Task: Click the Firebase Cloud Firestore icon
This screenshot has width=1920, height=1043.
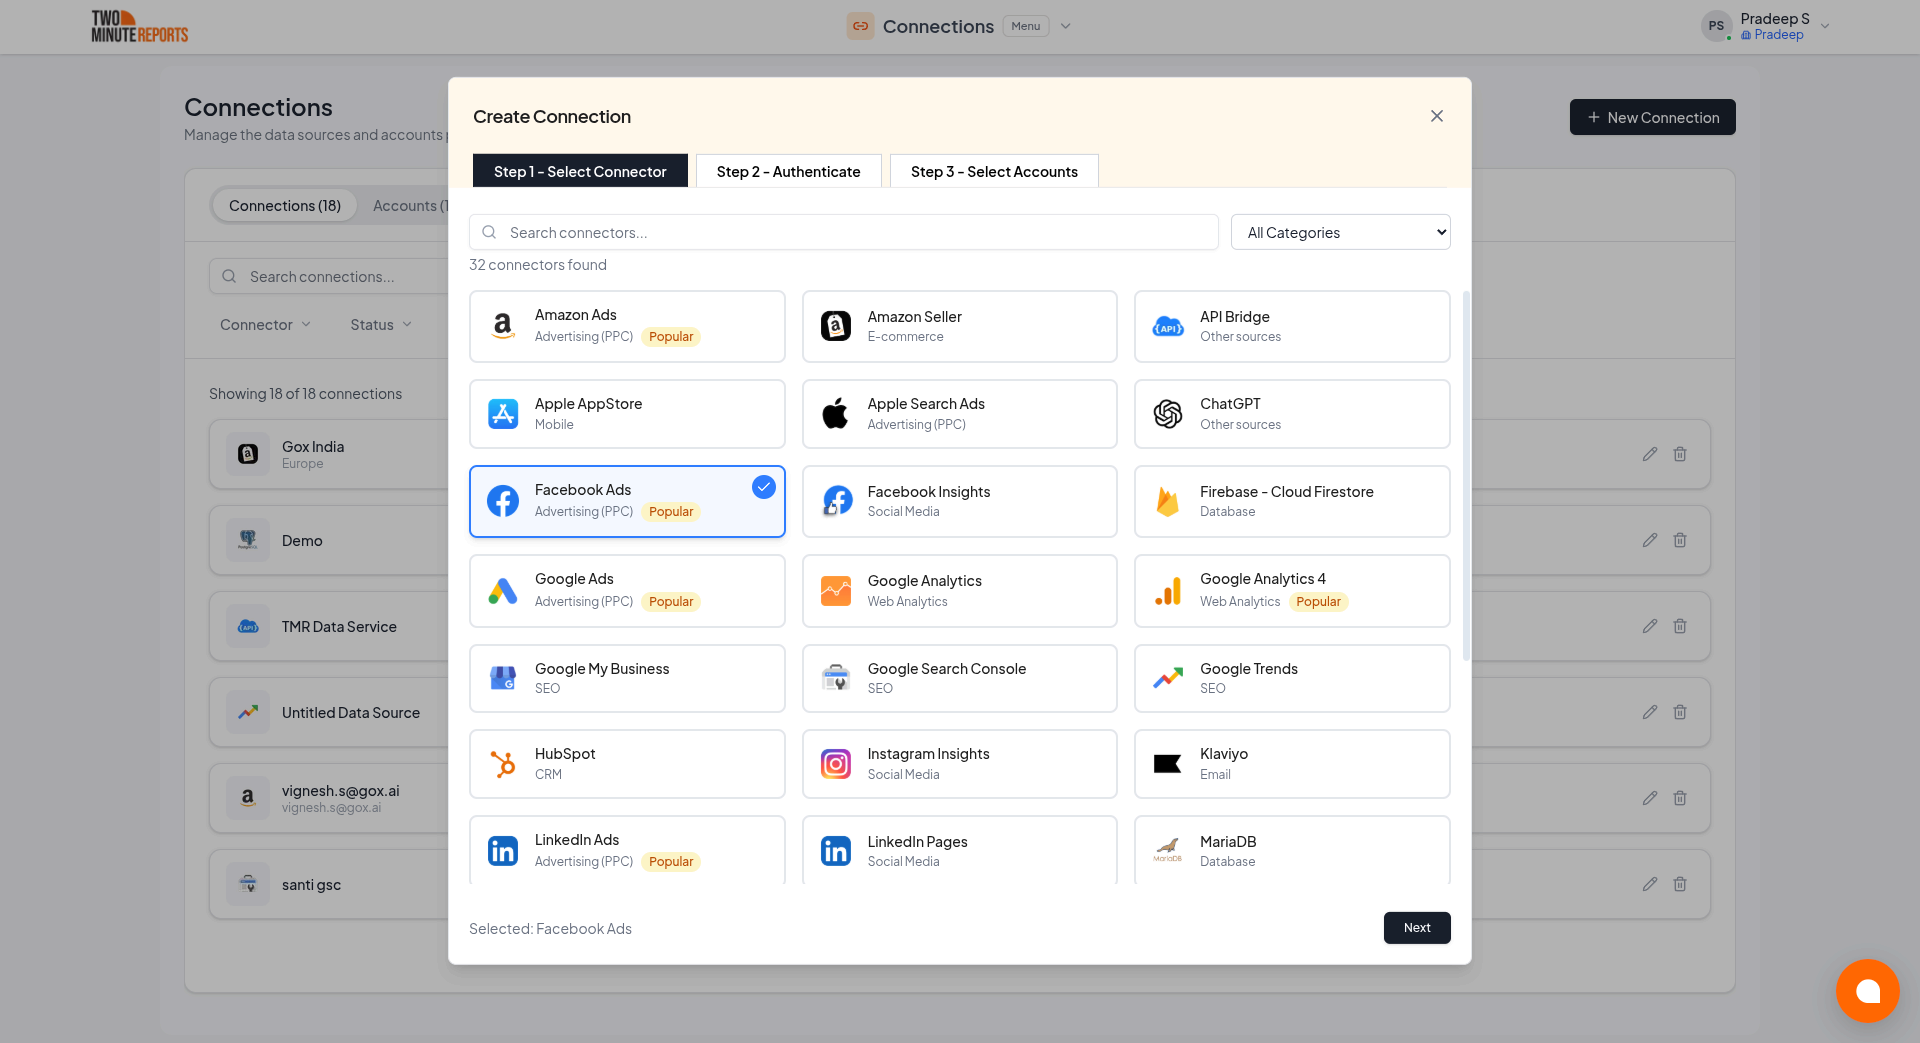Action: pyautogui.click(x=1167, y=501)
